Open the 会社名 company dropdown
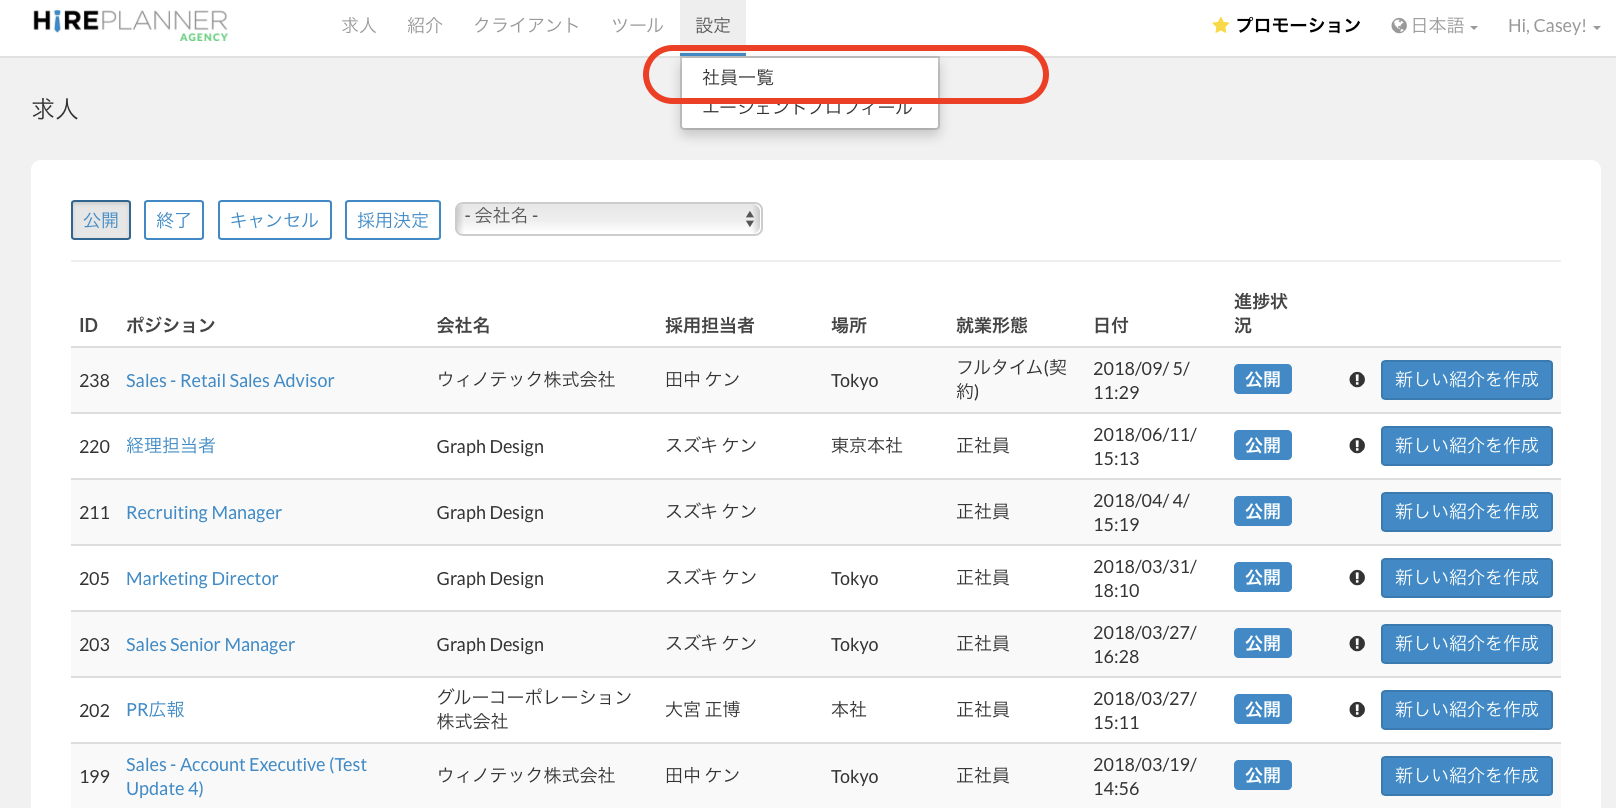 pos(608,218)
